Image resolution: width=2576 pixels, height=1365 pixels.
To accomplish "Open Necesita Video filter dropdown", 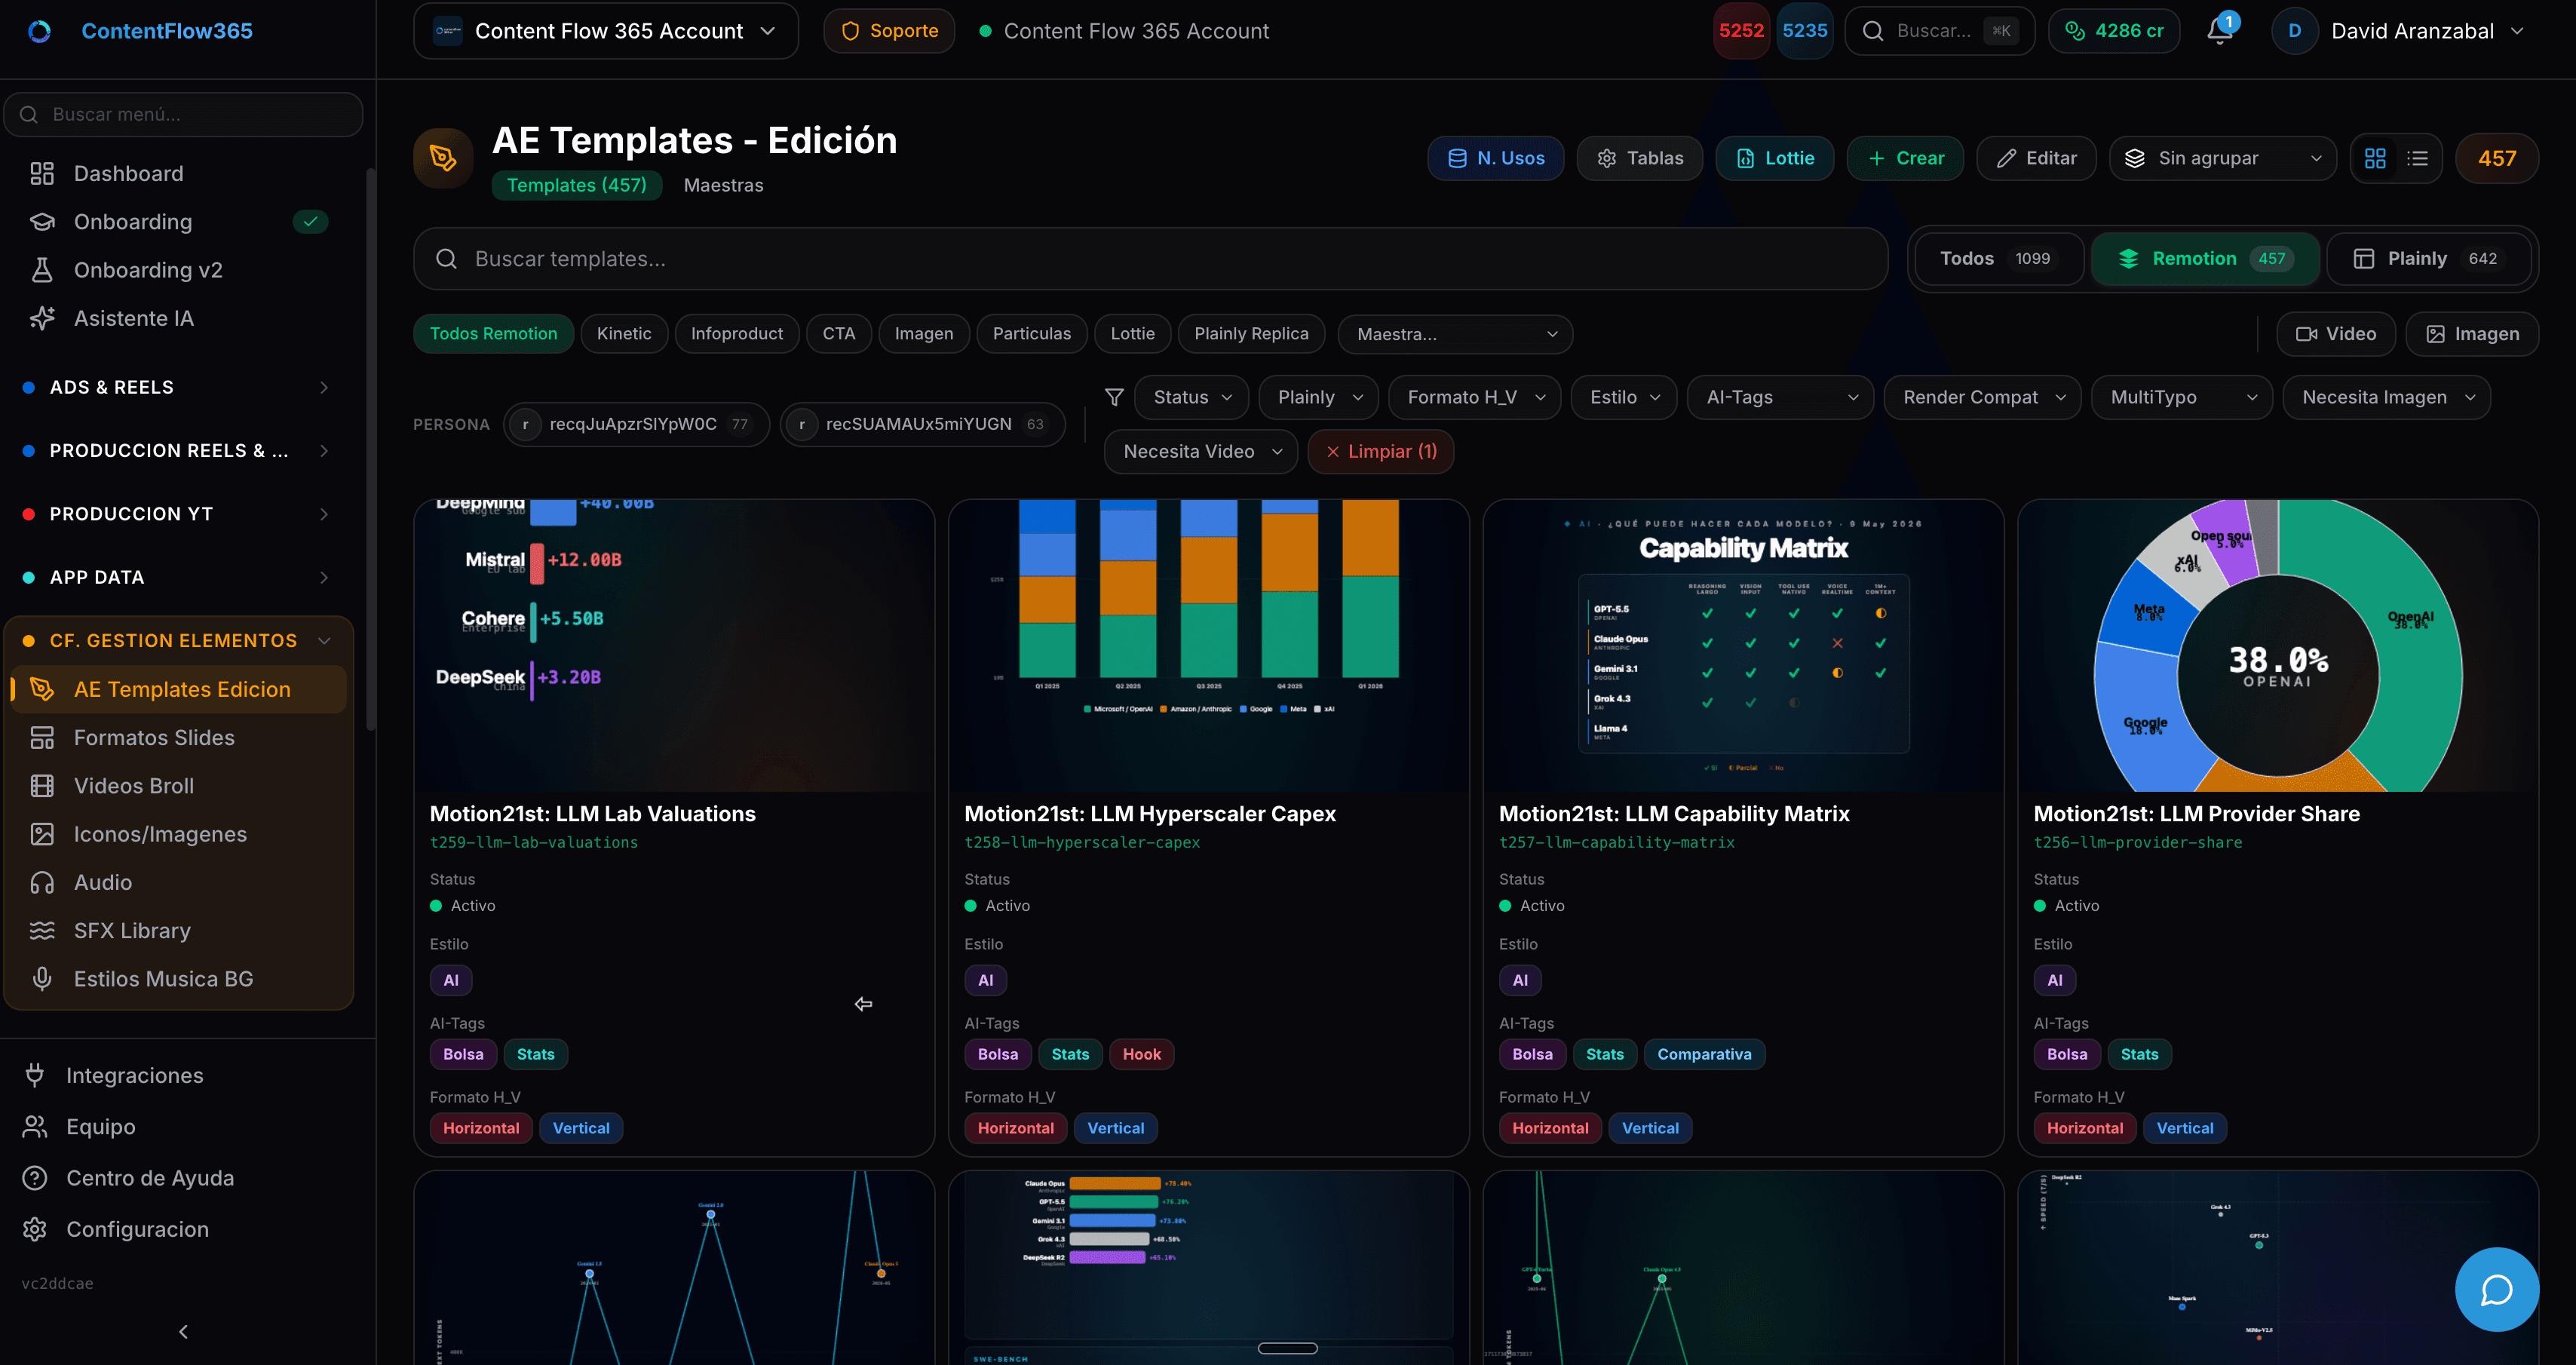I will tap(1200, 451).
